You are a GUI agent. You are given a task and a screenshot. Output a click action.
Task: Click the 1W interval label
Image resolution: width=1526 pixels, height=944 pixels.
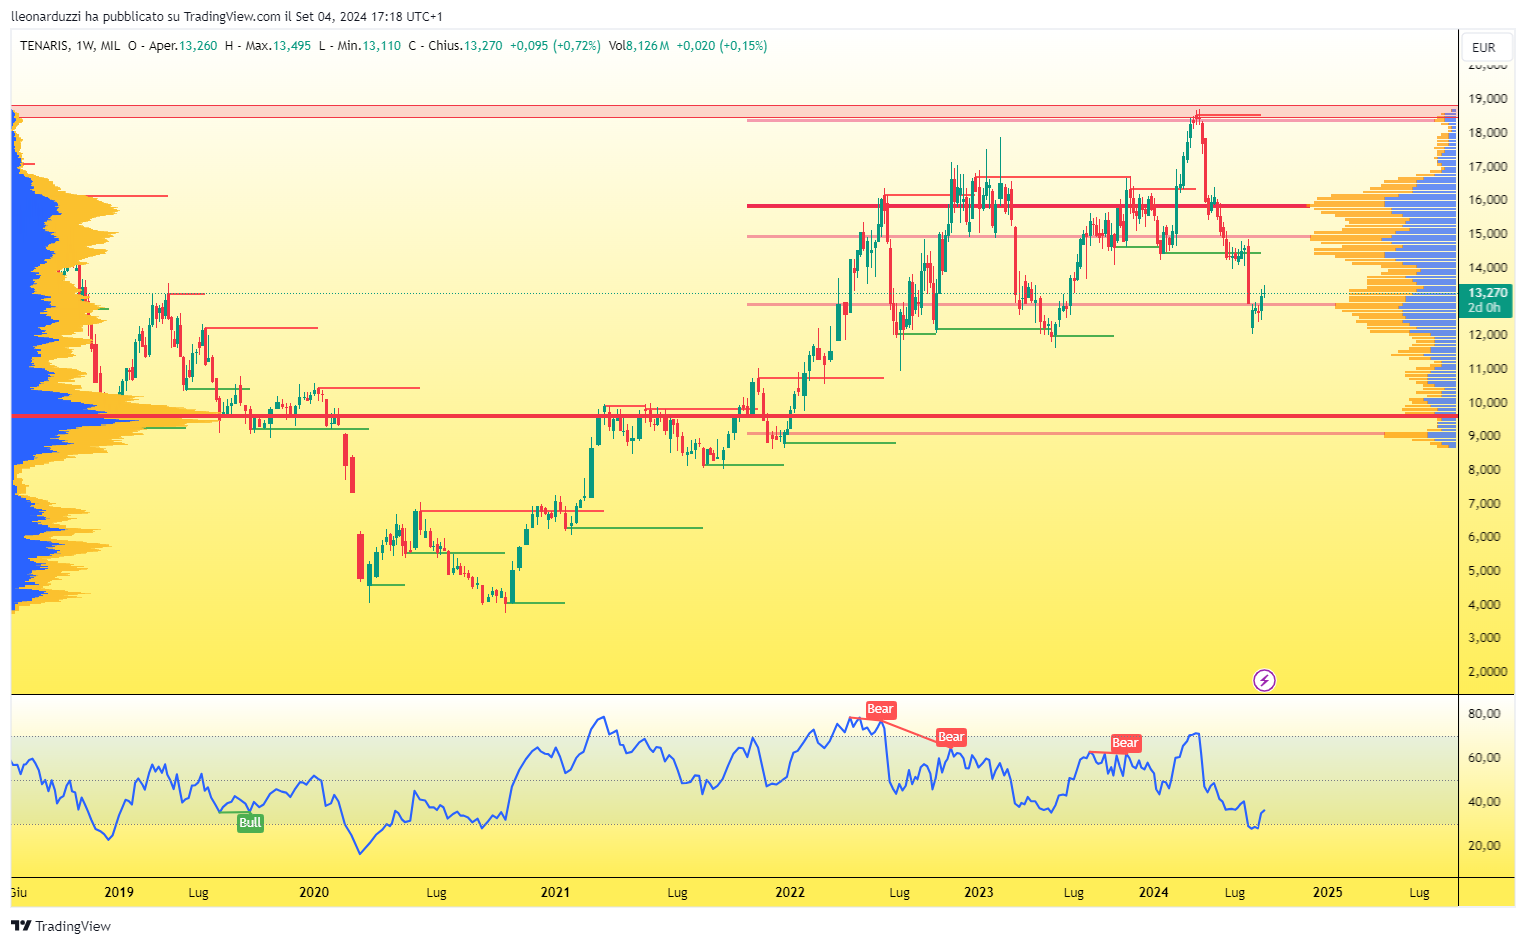[x=85, y=46]
